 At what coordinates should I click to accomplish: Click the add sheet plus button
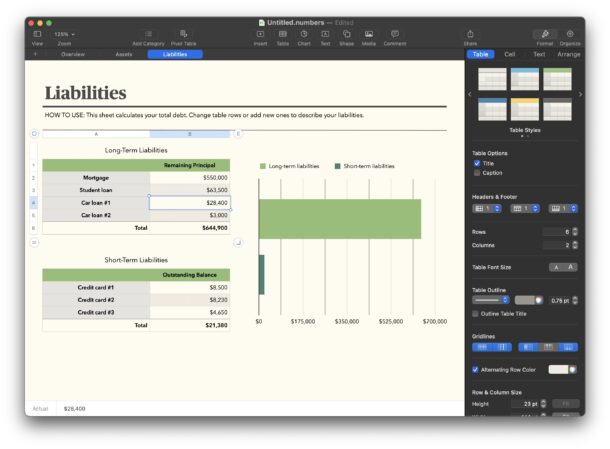pos(35,54)
